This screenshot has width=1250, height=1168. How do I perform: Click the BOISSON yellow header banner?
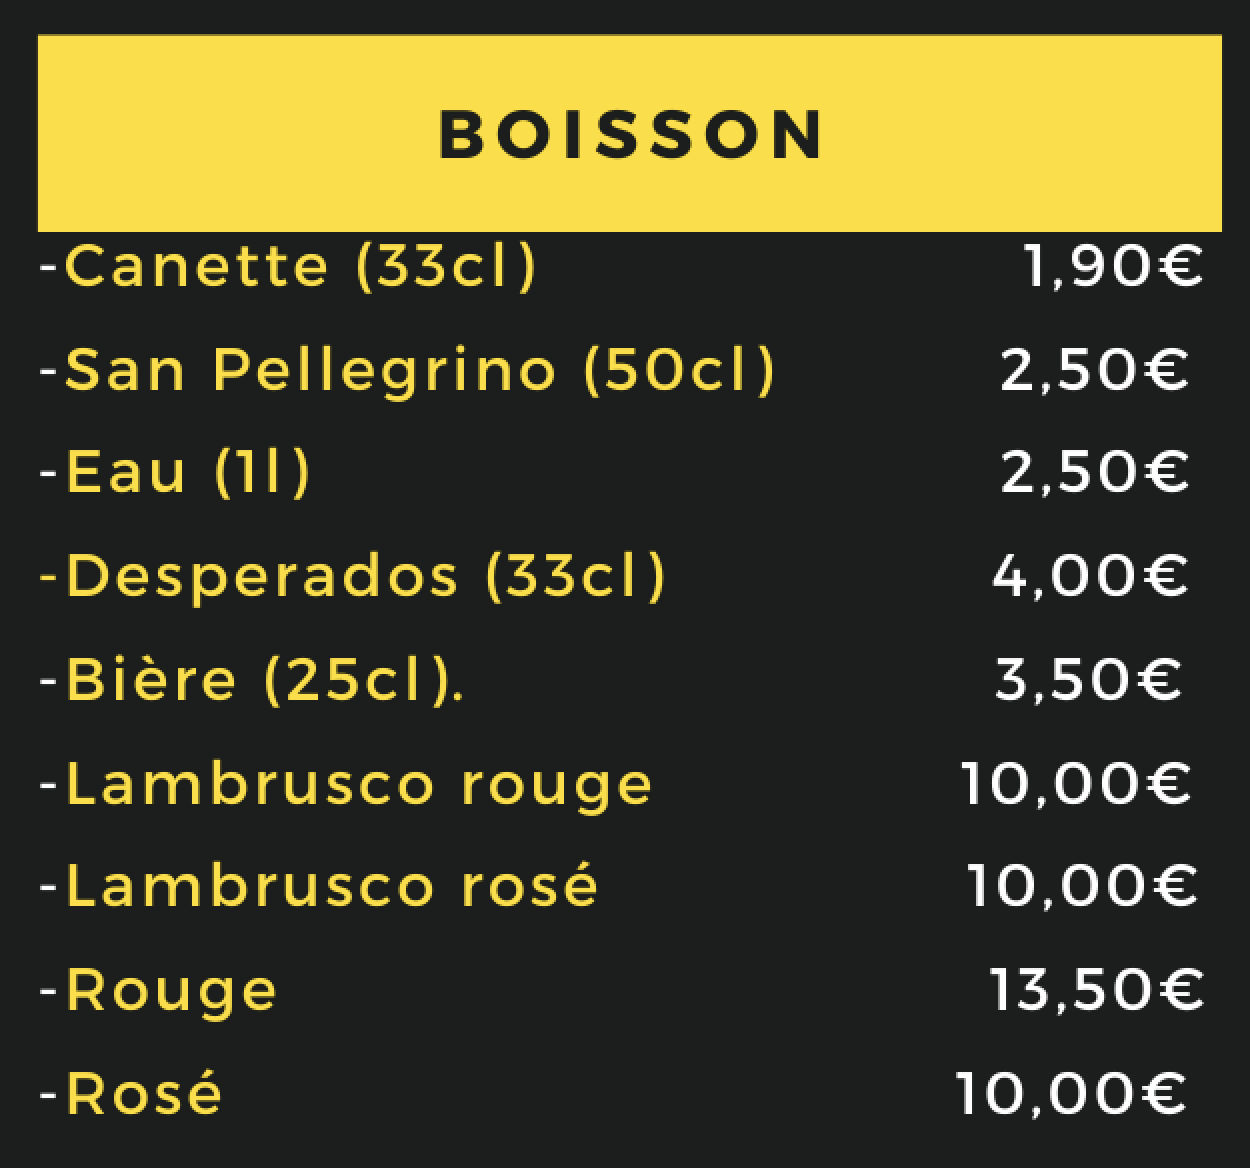pos(629,133)
